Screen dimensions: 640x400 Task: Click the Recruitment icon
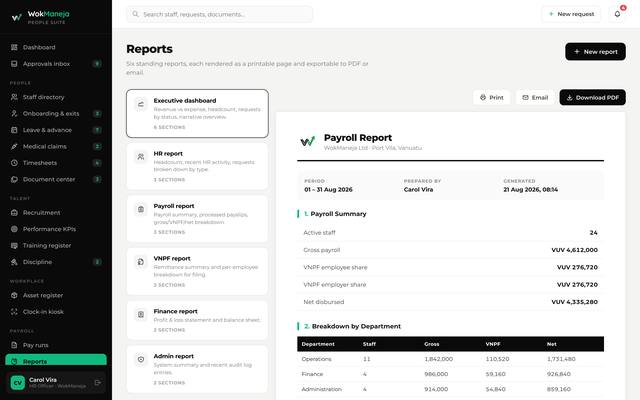[14, 213]
